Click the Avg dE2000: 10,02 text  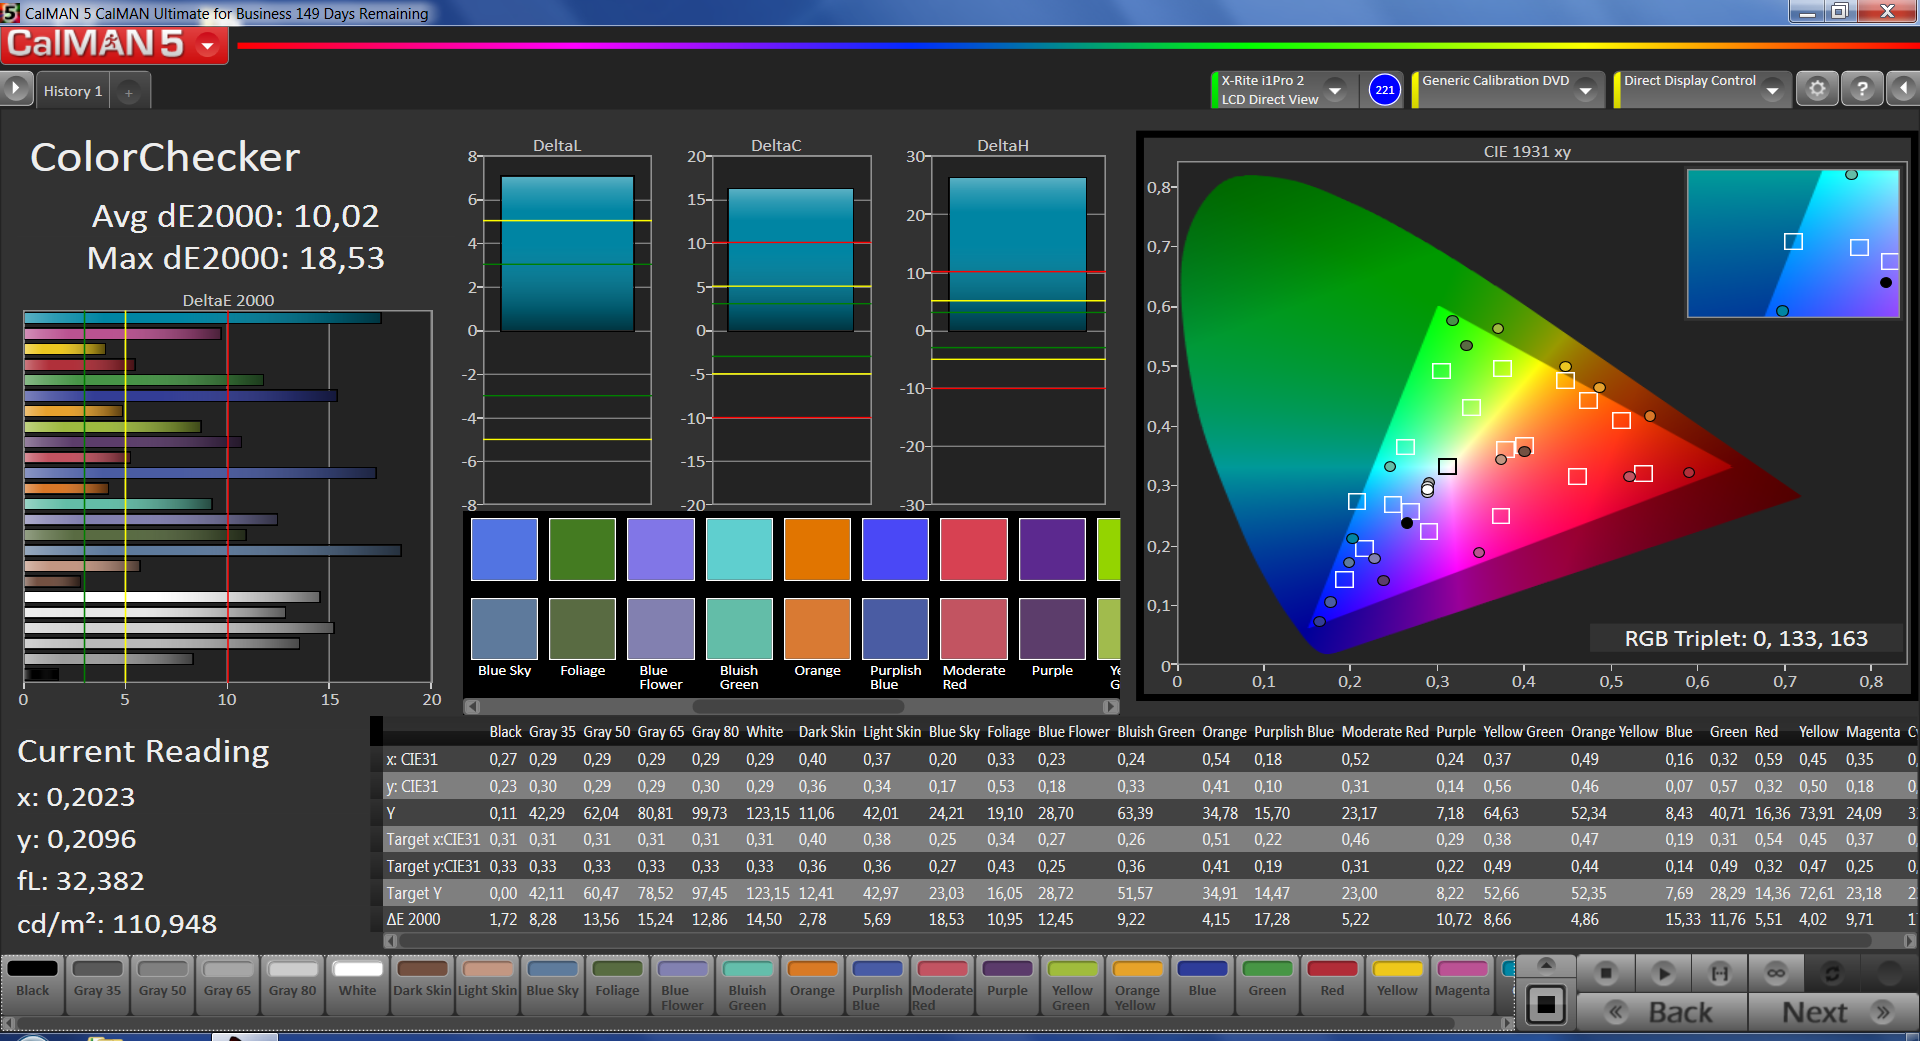point(236,216)
